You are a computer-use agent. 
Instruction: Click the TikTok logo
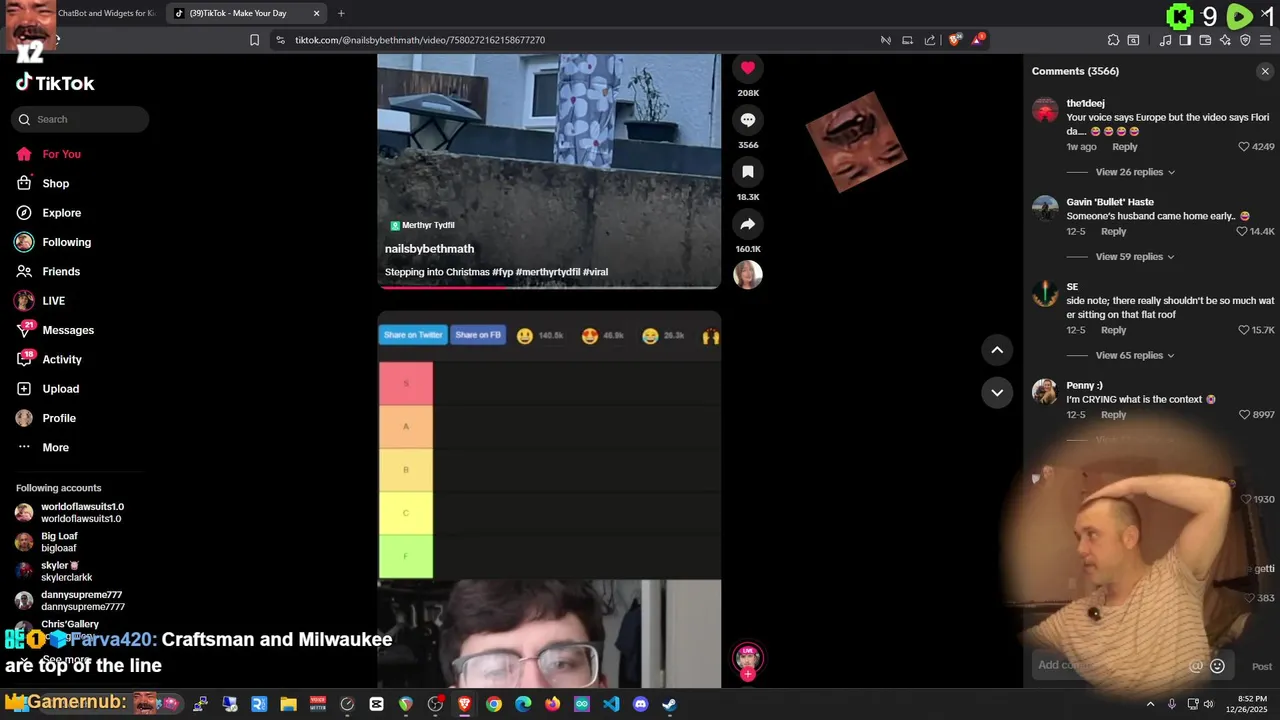point(55,83)
